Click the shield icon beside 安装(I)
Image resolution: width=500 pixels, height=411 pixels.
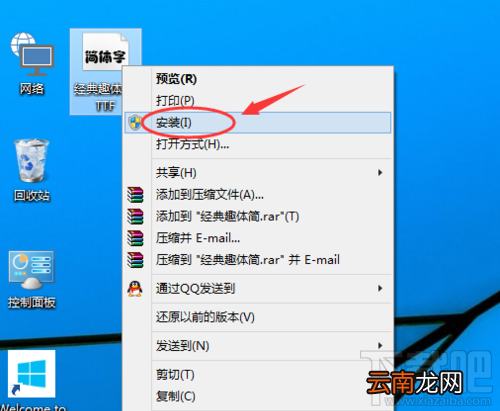point(135,123)
